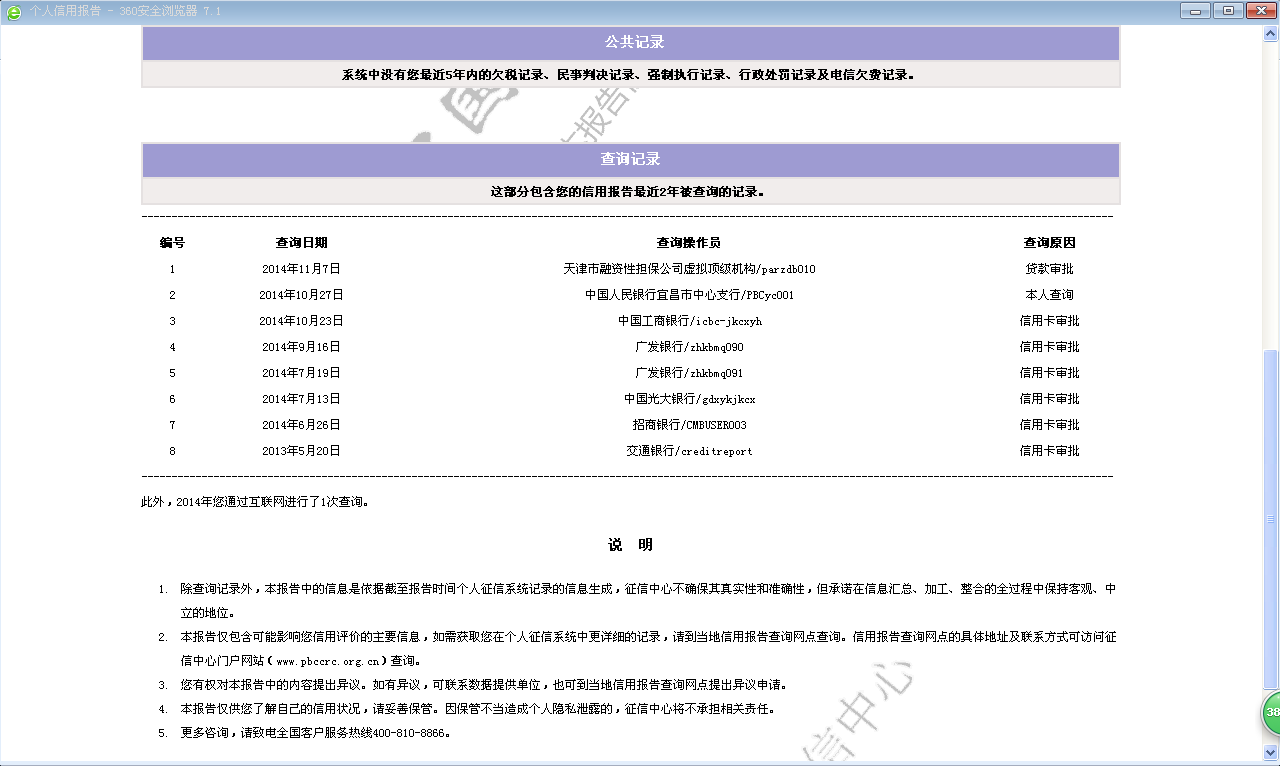The width and height of the screenshot is (1280, 766).
Task: Click the 查询记录 section header
Action: tap(631, 160)
